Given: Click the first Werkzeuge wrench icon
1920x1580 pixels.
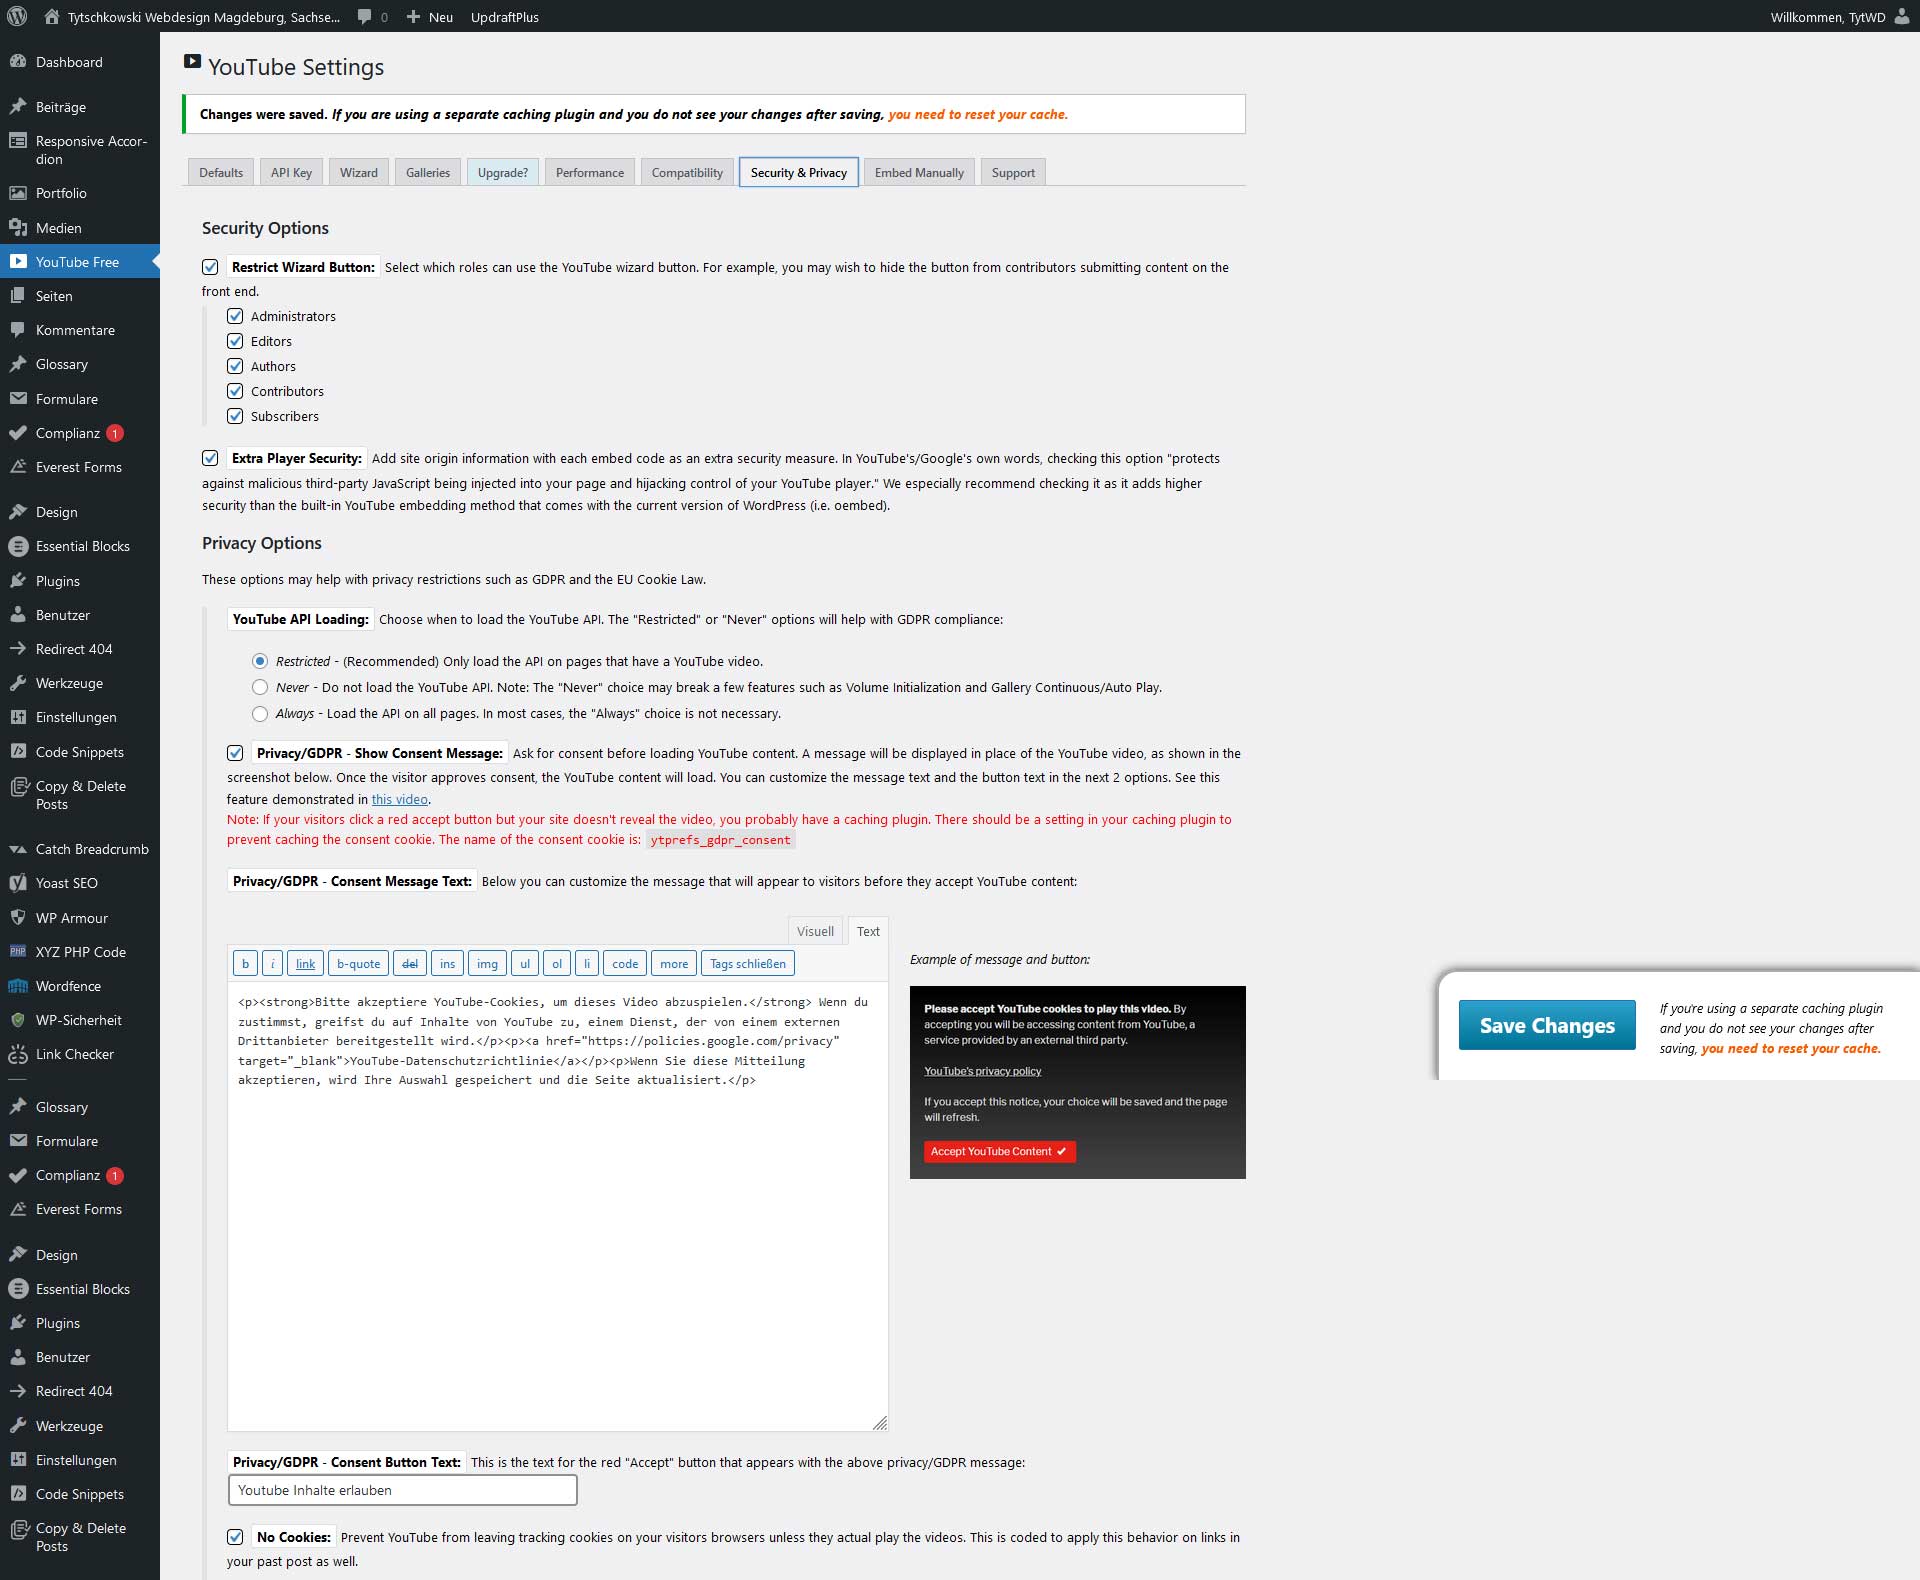Looking at the screenshot, I should (18, 683).
